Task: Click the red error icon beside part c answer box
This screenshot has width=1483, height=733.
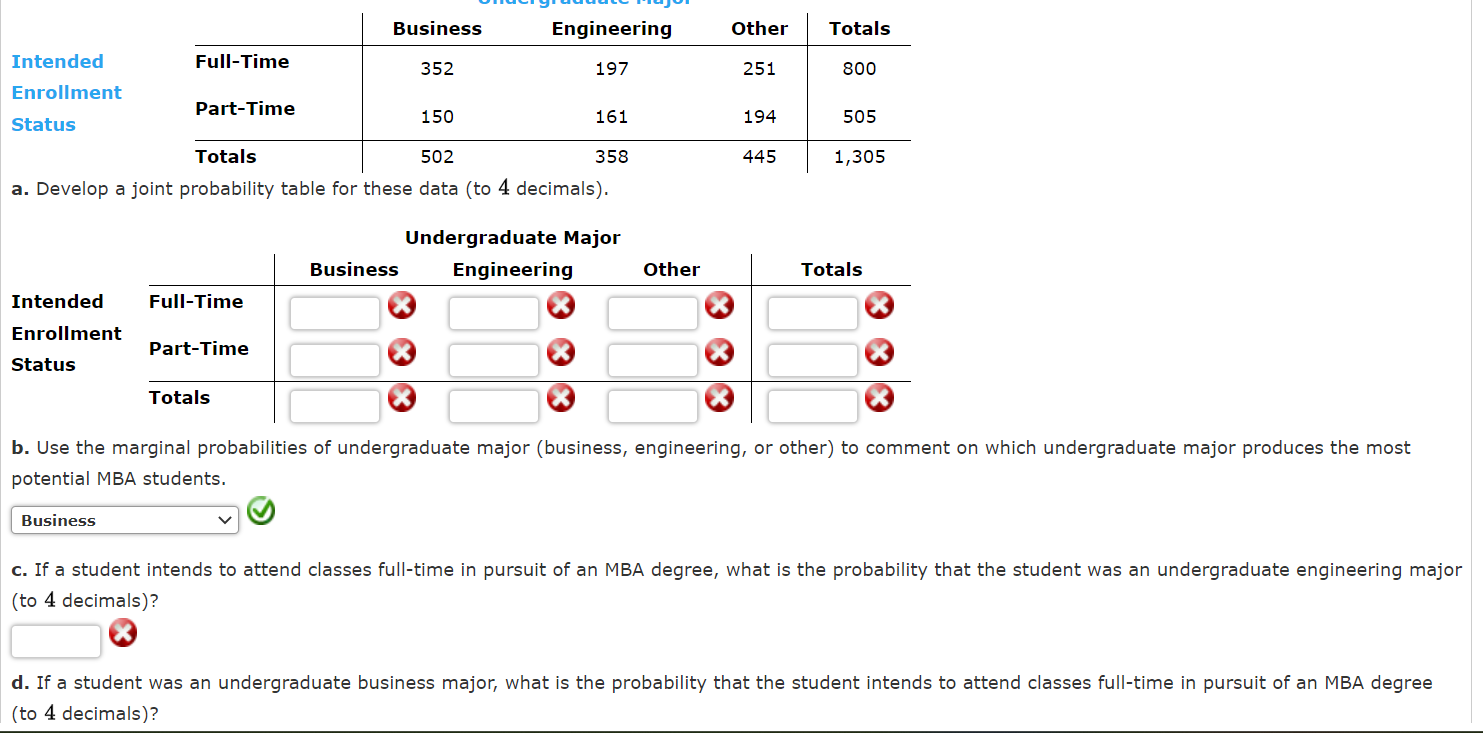Action: [123, 633]
